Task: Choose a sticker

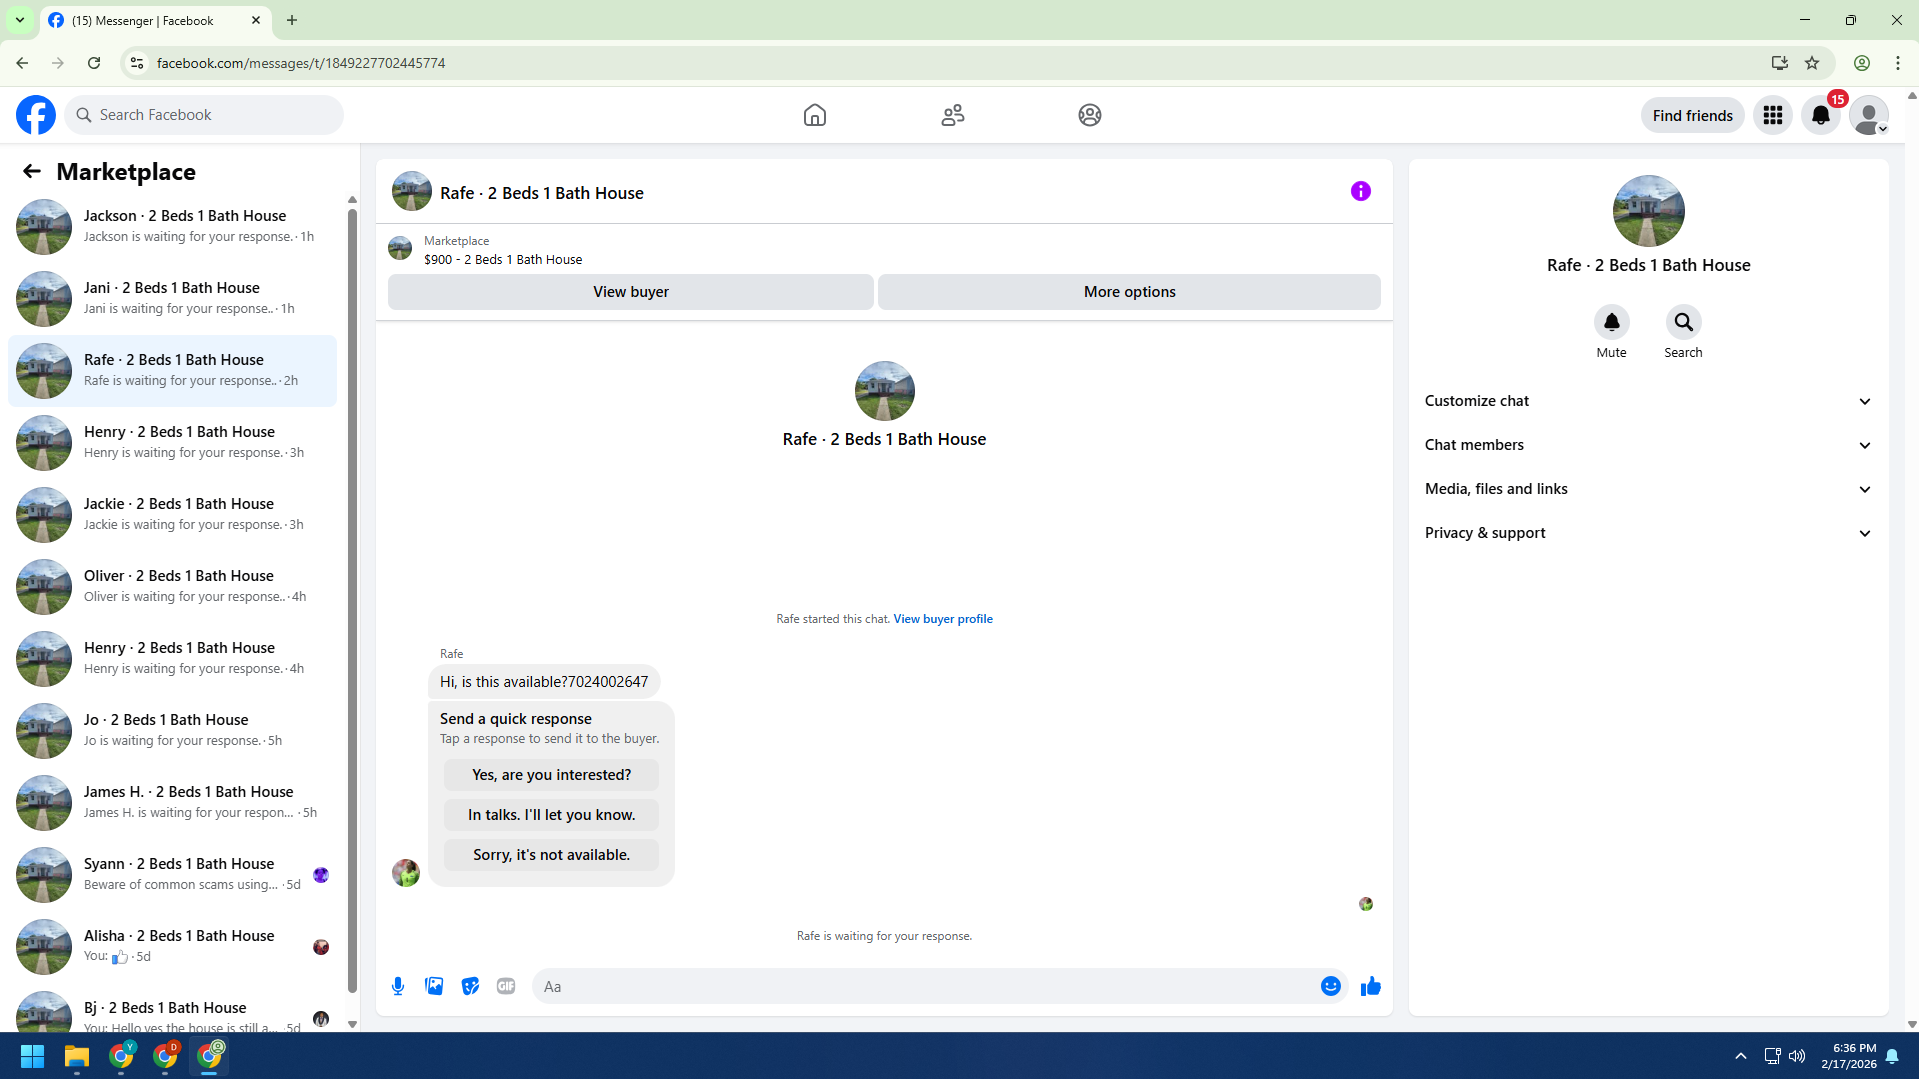Action: (x=470, y=986)
